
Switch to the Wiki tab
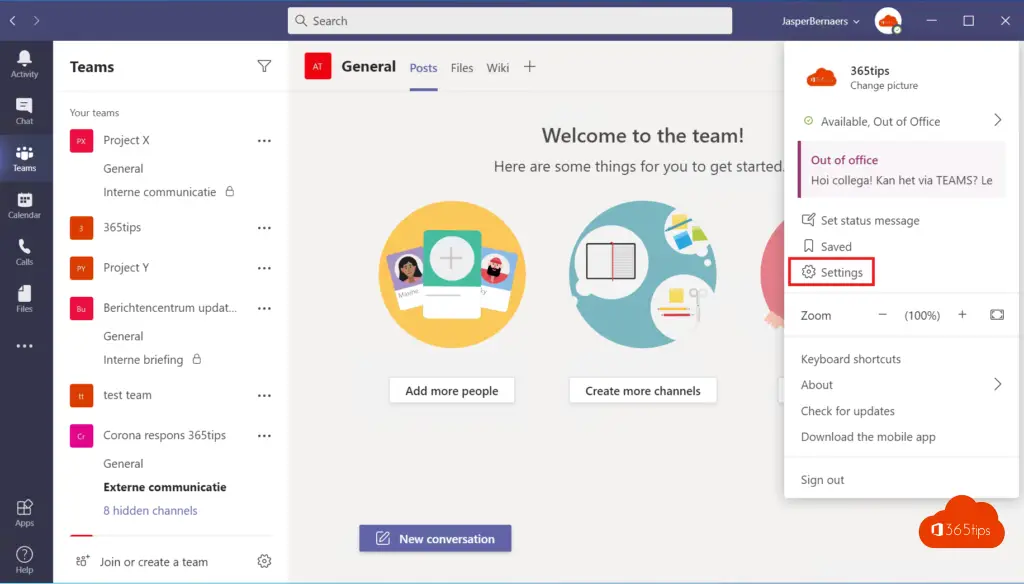pos(498,68)
